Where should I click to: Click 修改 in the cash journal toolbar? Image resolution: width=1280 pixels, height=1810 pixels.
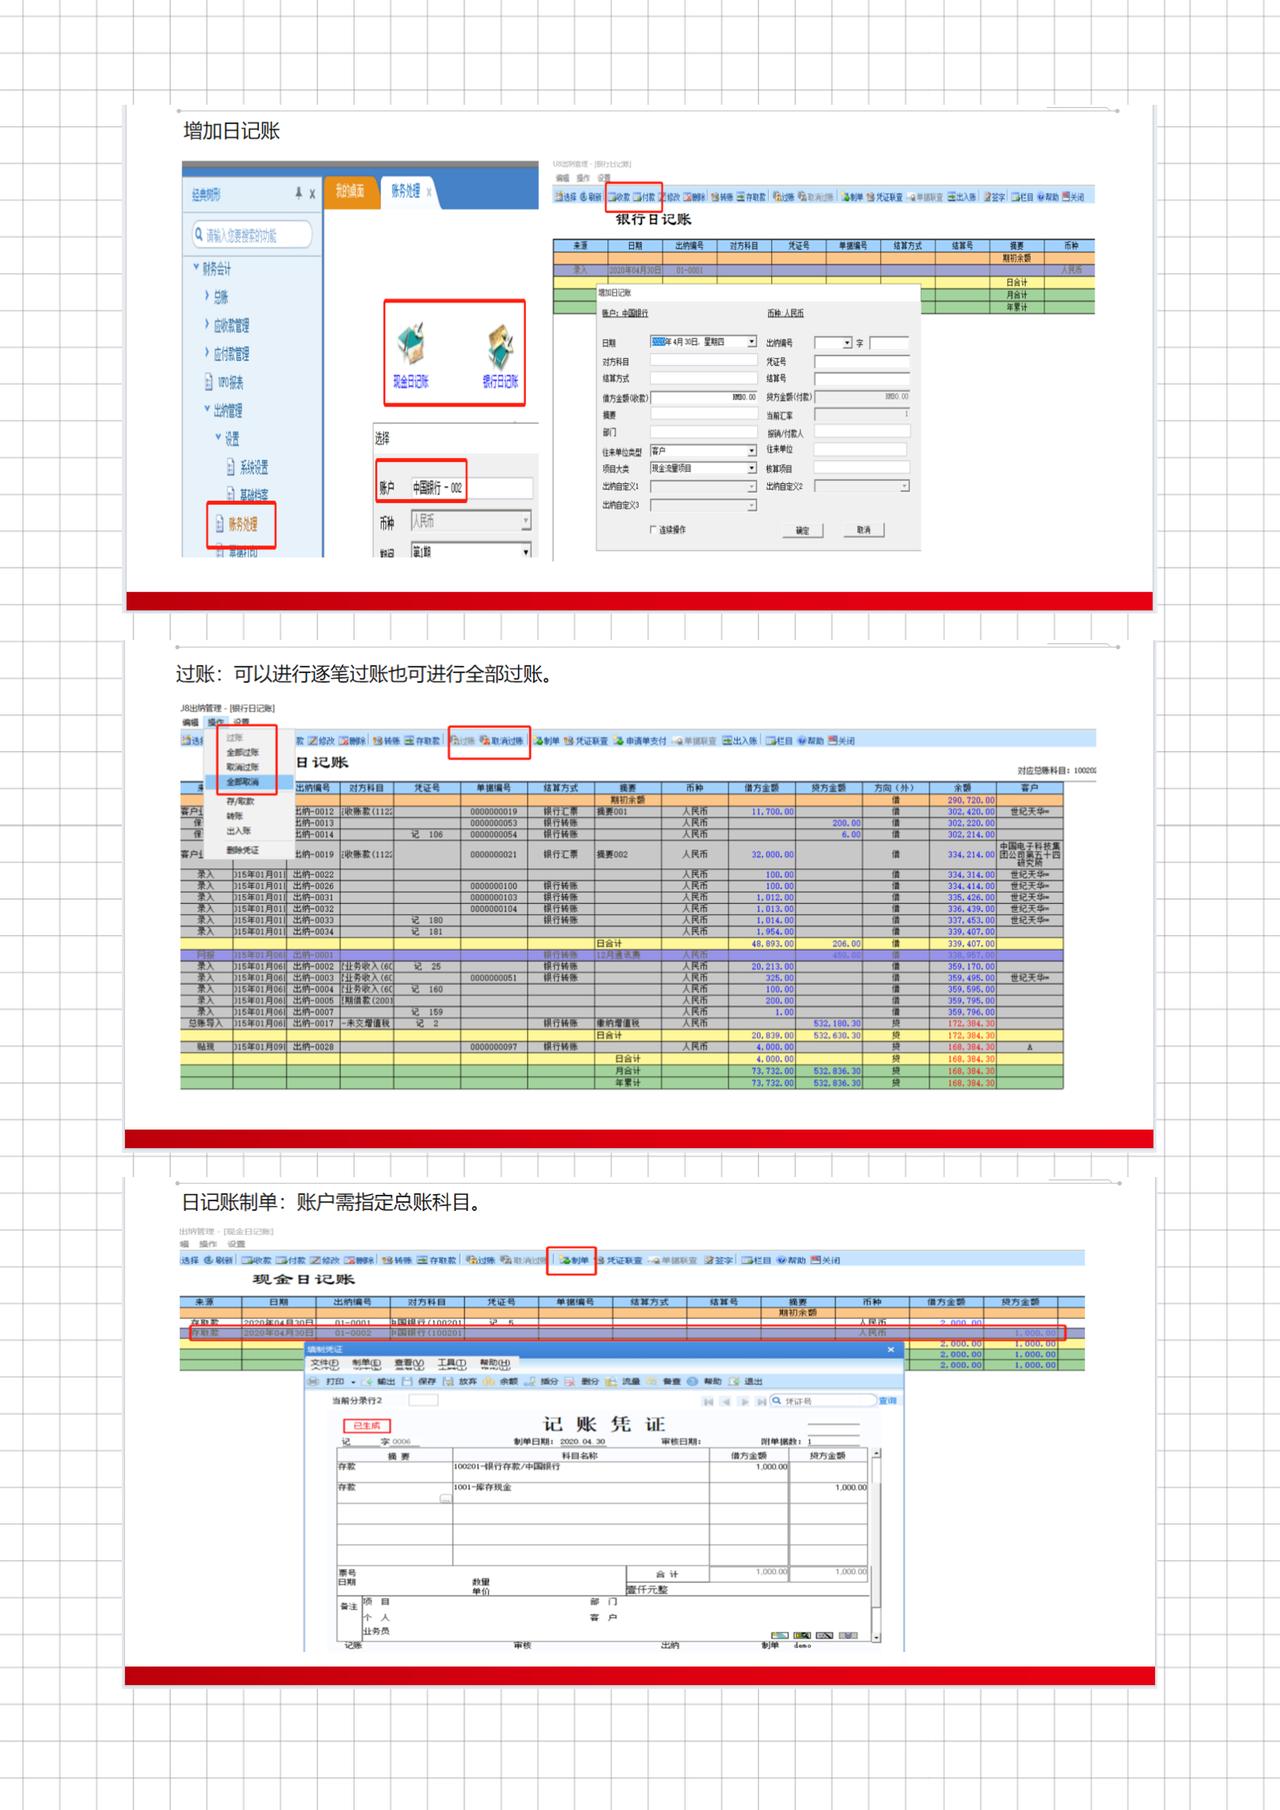[324, 1260]
